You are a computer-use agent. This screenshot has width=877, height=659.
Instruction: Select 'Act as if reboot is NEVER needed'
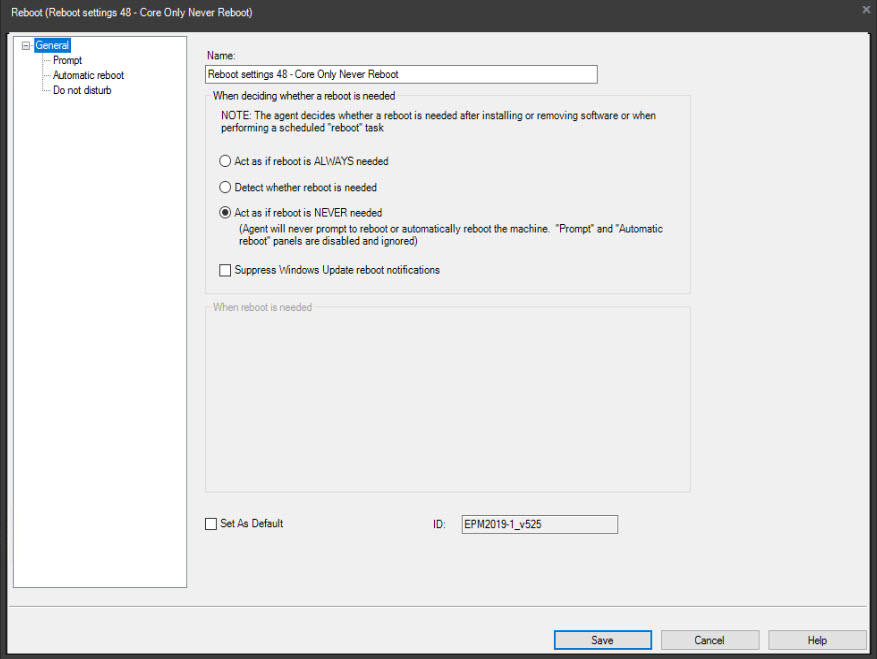tap(224, 212)
